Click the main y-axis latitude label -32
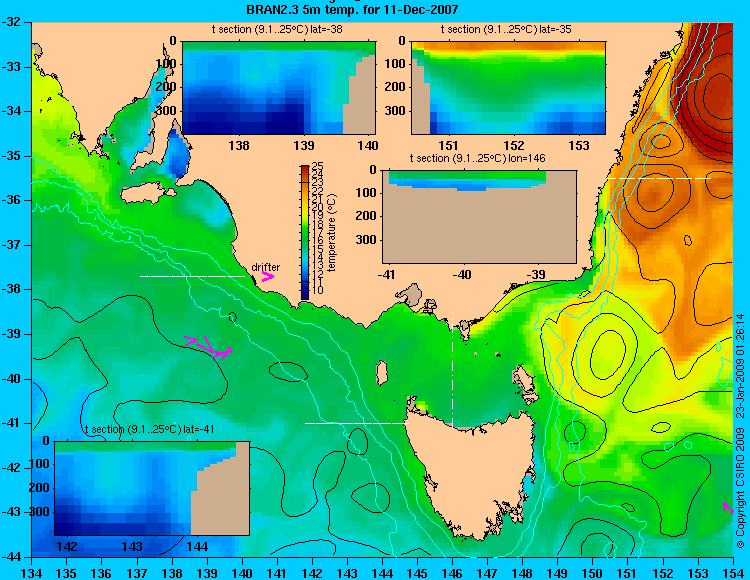This screenshot has height=580, width=750. point(13,22)
